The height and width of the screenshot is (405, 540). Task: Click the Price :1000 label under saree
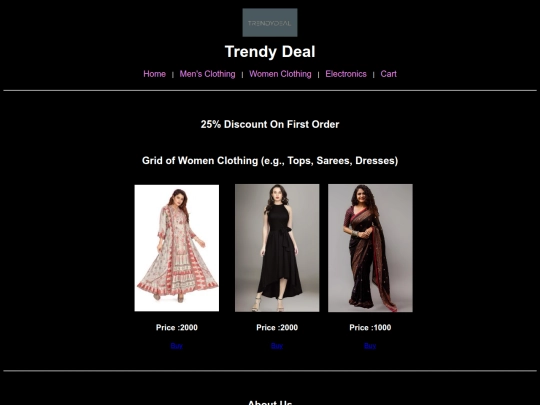click(370, 327)
